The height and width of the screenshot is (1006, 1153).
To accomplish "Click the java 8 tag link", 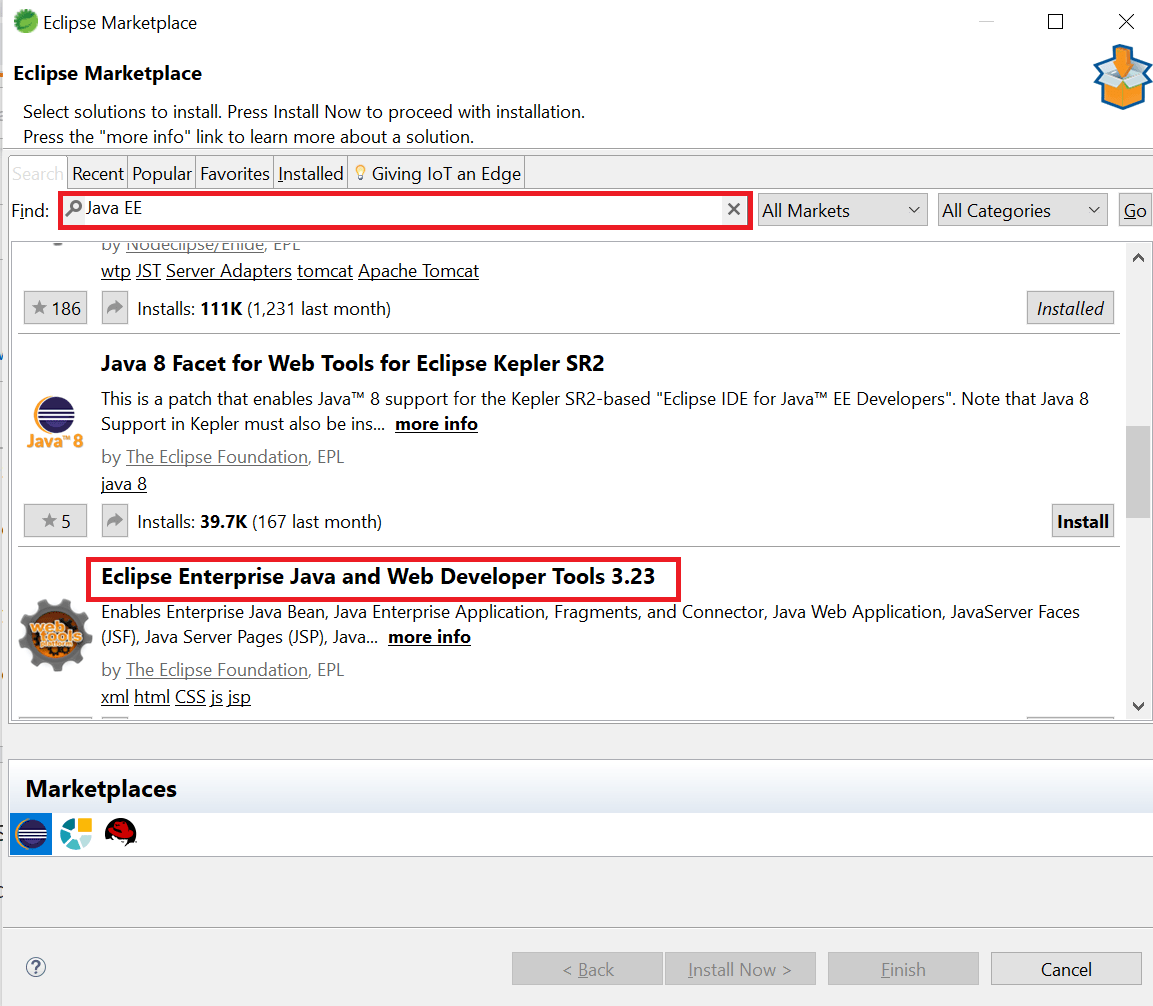I will 124,484.
